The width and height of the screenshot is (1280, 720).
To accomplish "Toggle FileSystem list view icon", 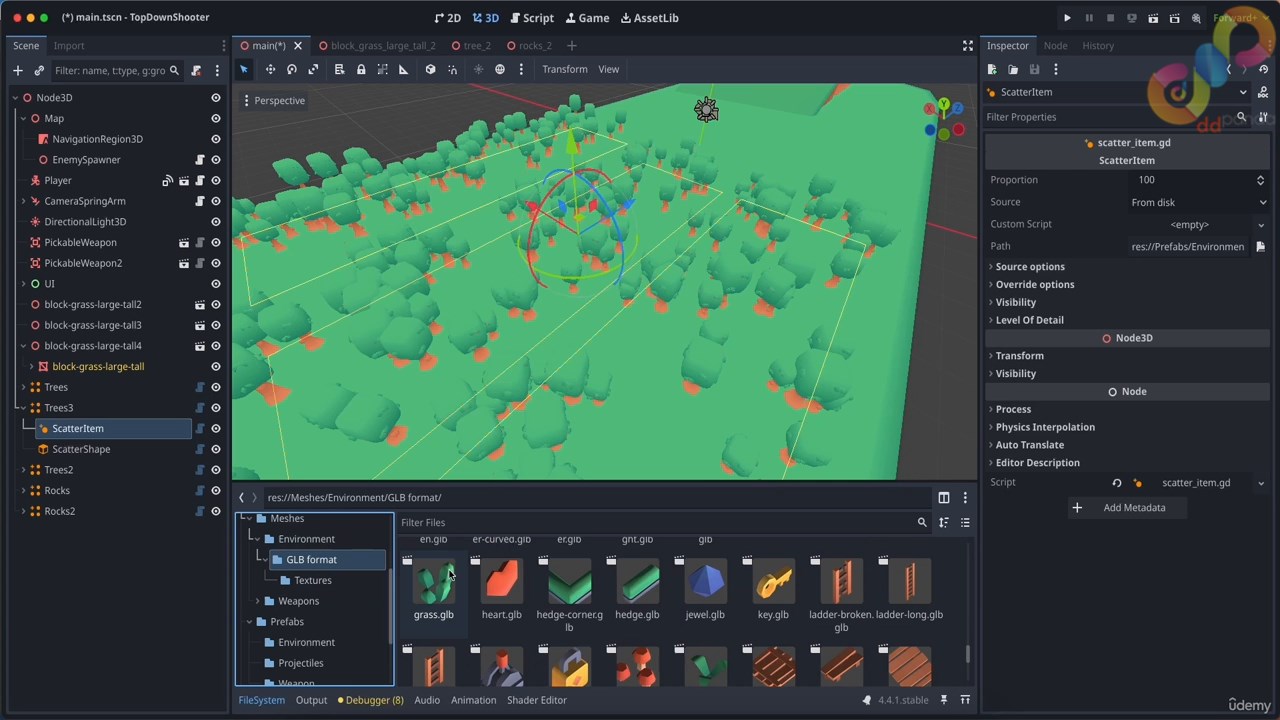I will point(965,522).
